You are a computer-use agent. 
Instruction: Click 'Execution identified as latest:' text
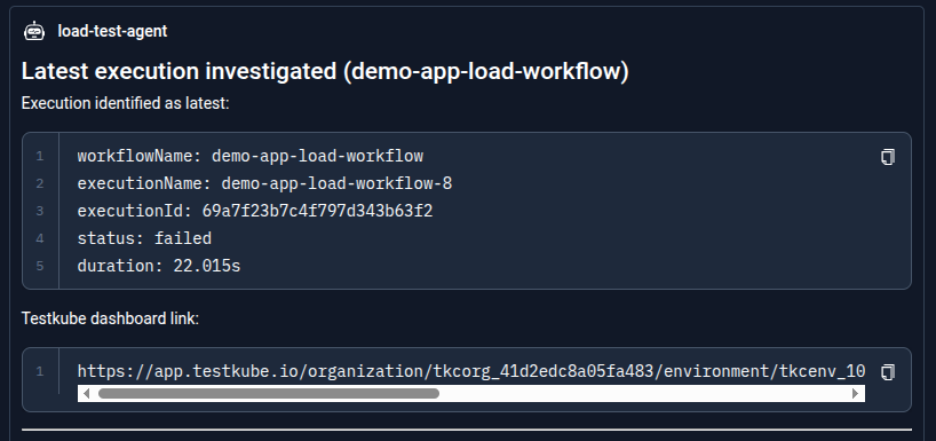pos(125,103)
